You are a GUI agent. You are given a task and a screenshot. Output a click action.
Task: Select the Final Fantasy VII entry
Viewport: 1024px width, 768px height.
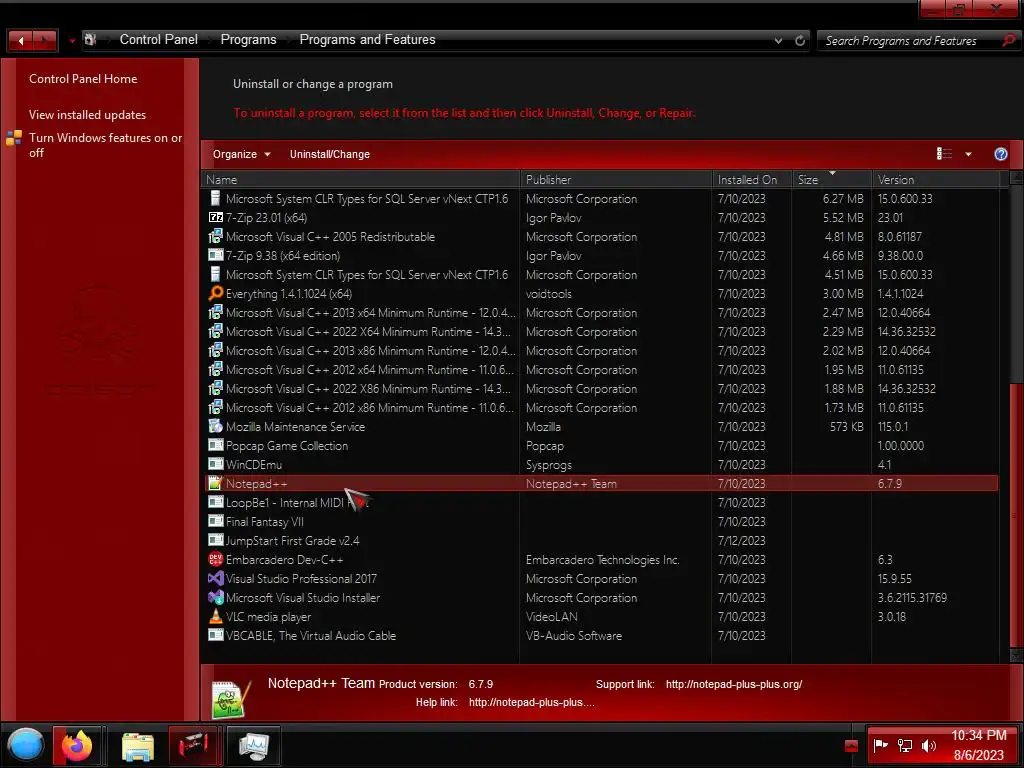[264, 522]
